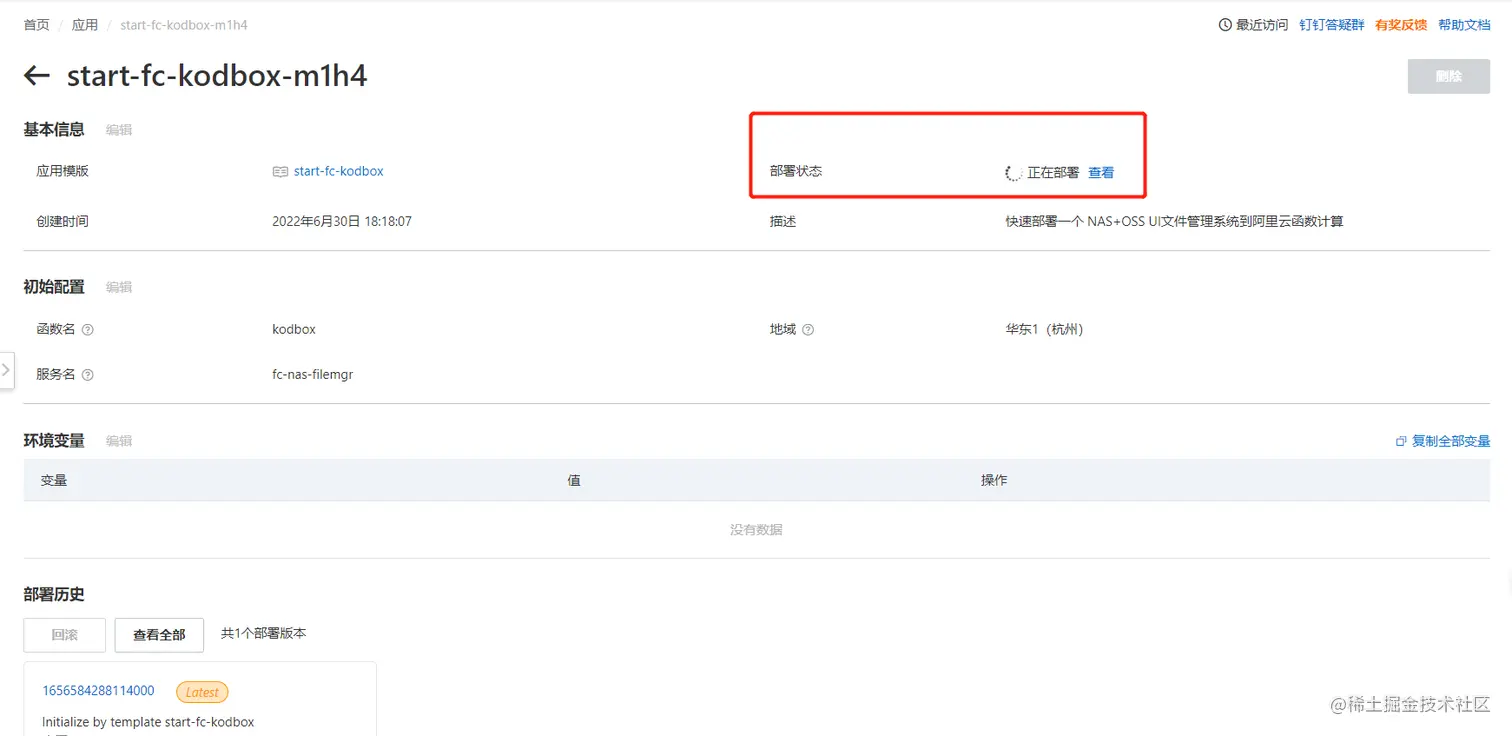Click service name value fc-nas-filemgr
This screenshot has width=1512, height=736.
313,375
